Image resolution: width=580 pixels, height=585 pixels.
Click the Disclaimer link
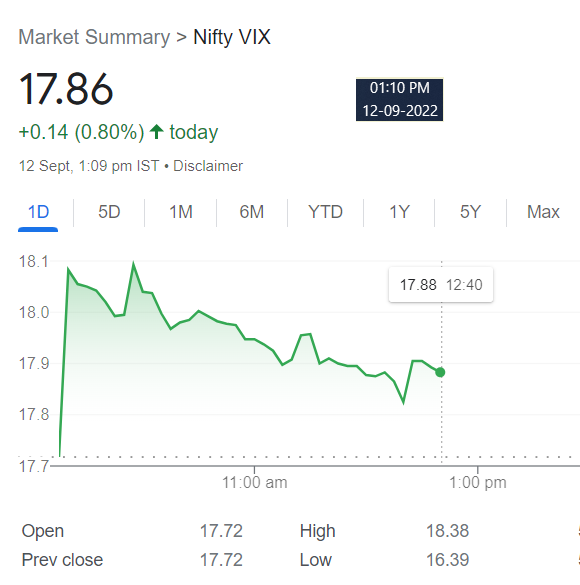208,166
